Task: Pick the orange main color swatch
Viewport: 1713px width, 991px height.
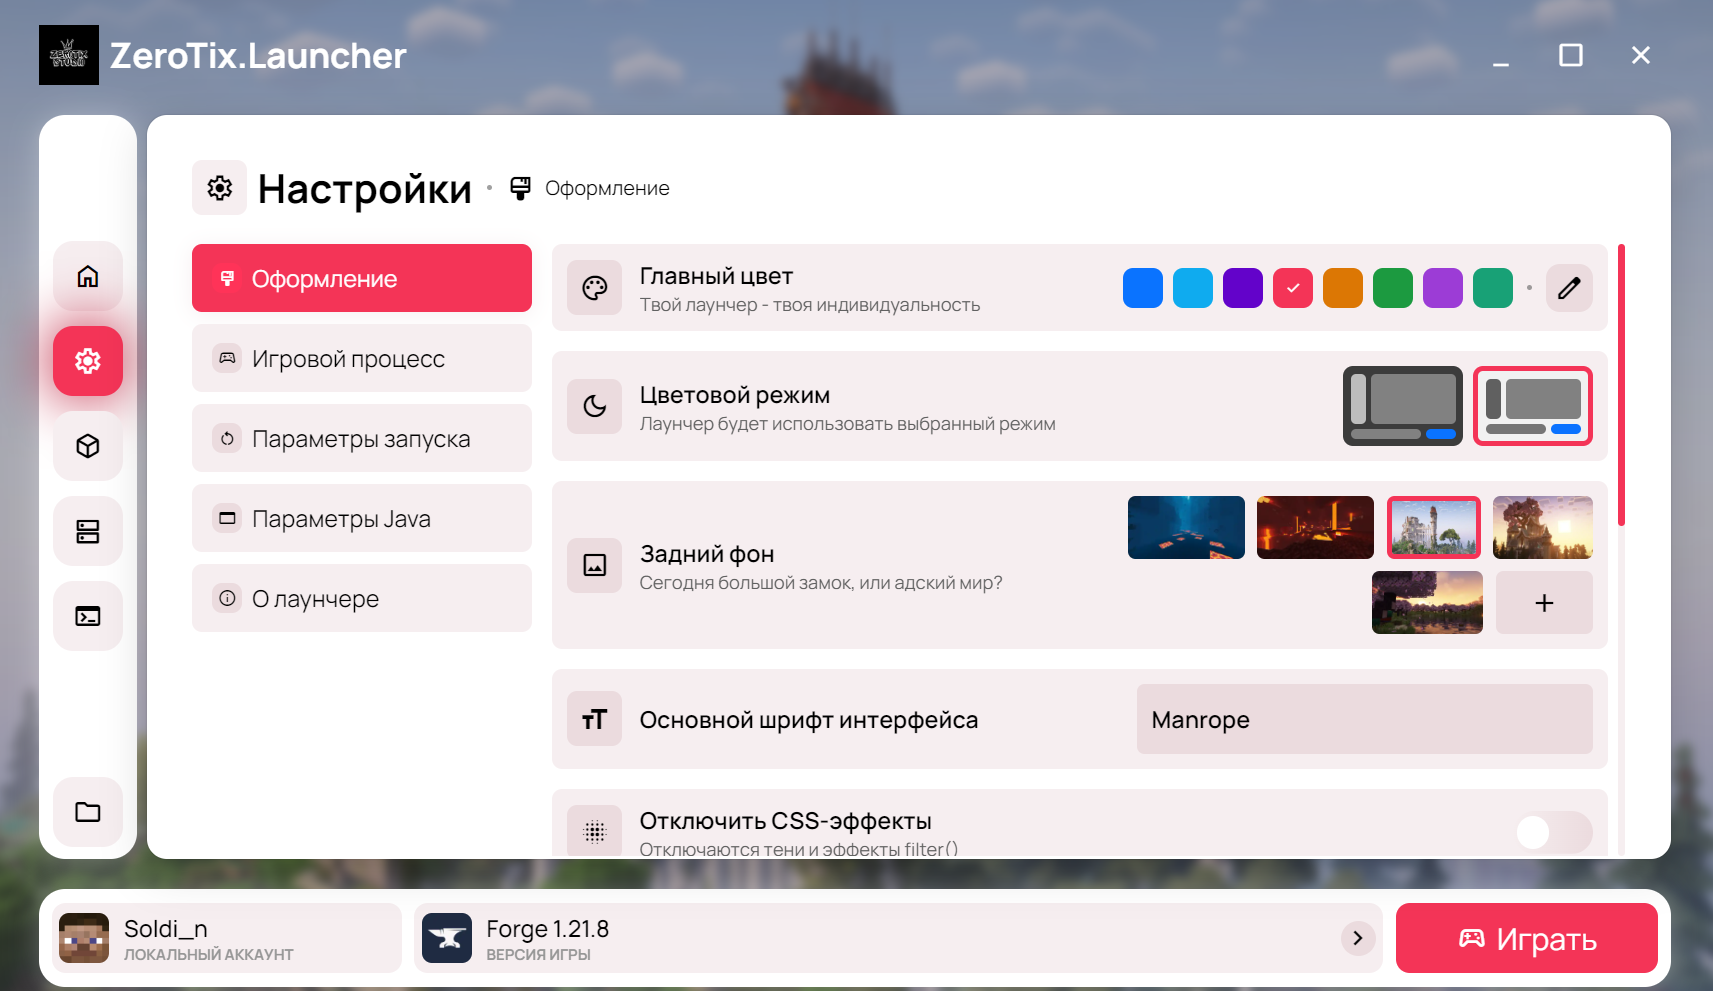Action: 1342,288
